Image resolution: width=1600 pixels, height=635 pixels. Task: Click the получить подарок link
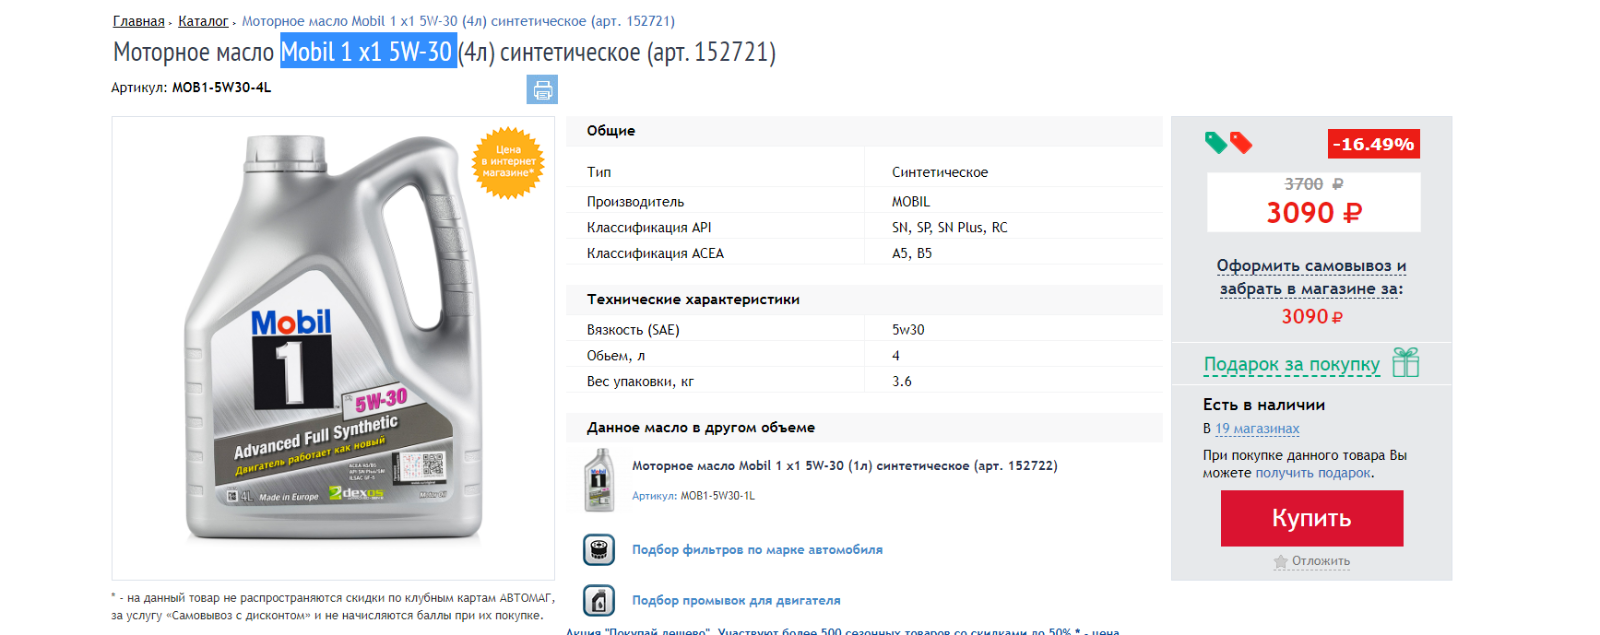(1313, 473)
